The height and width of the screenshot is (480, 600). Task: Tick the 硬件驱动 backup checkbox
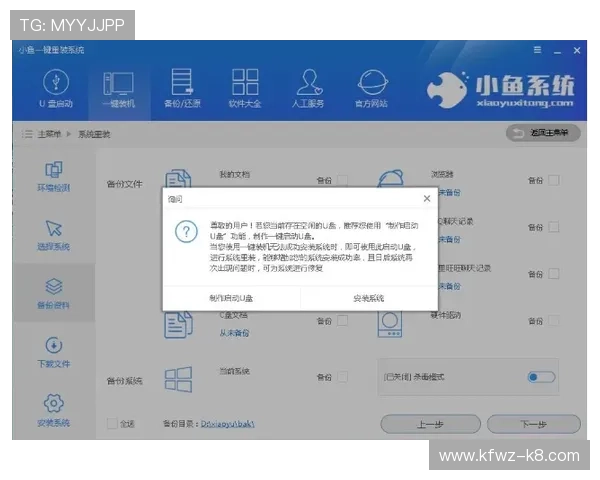pos(554,321)
